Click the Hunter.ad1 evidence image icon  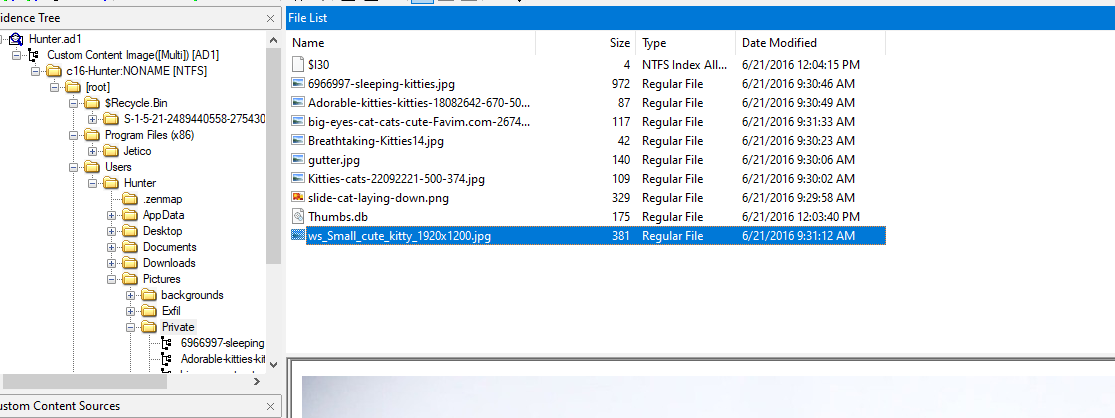16,39
